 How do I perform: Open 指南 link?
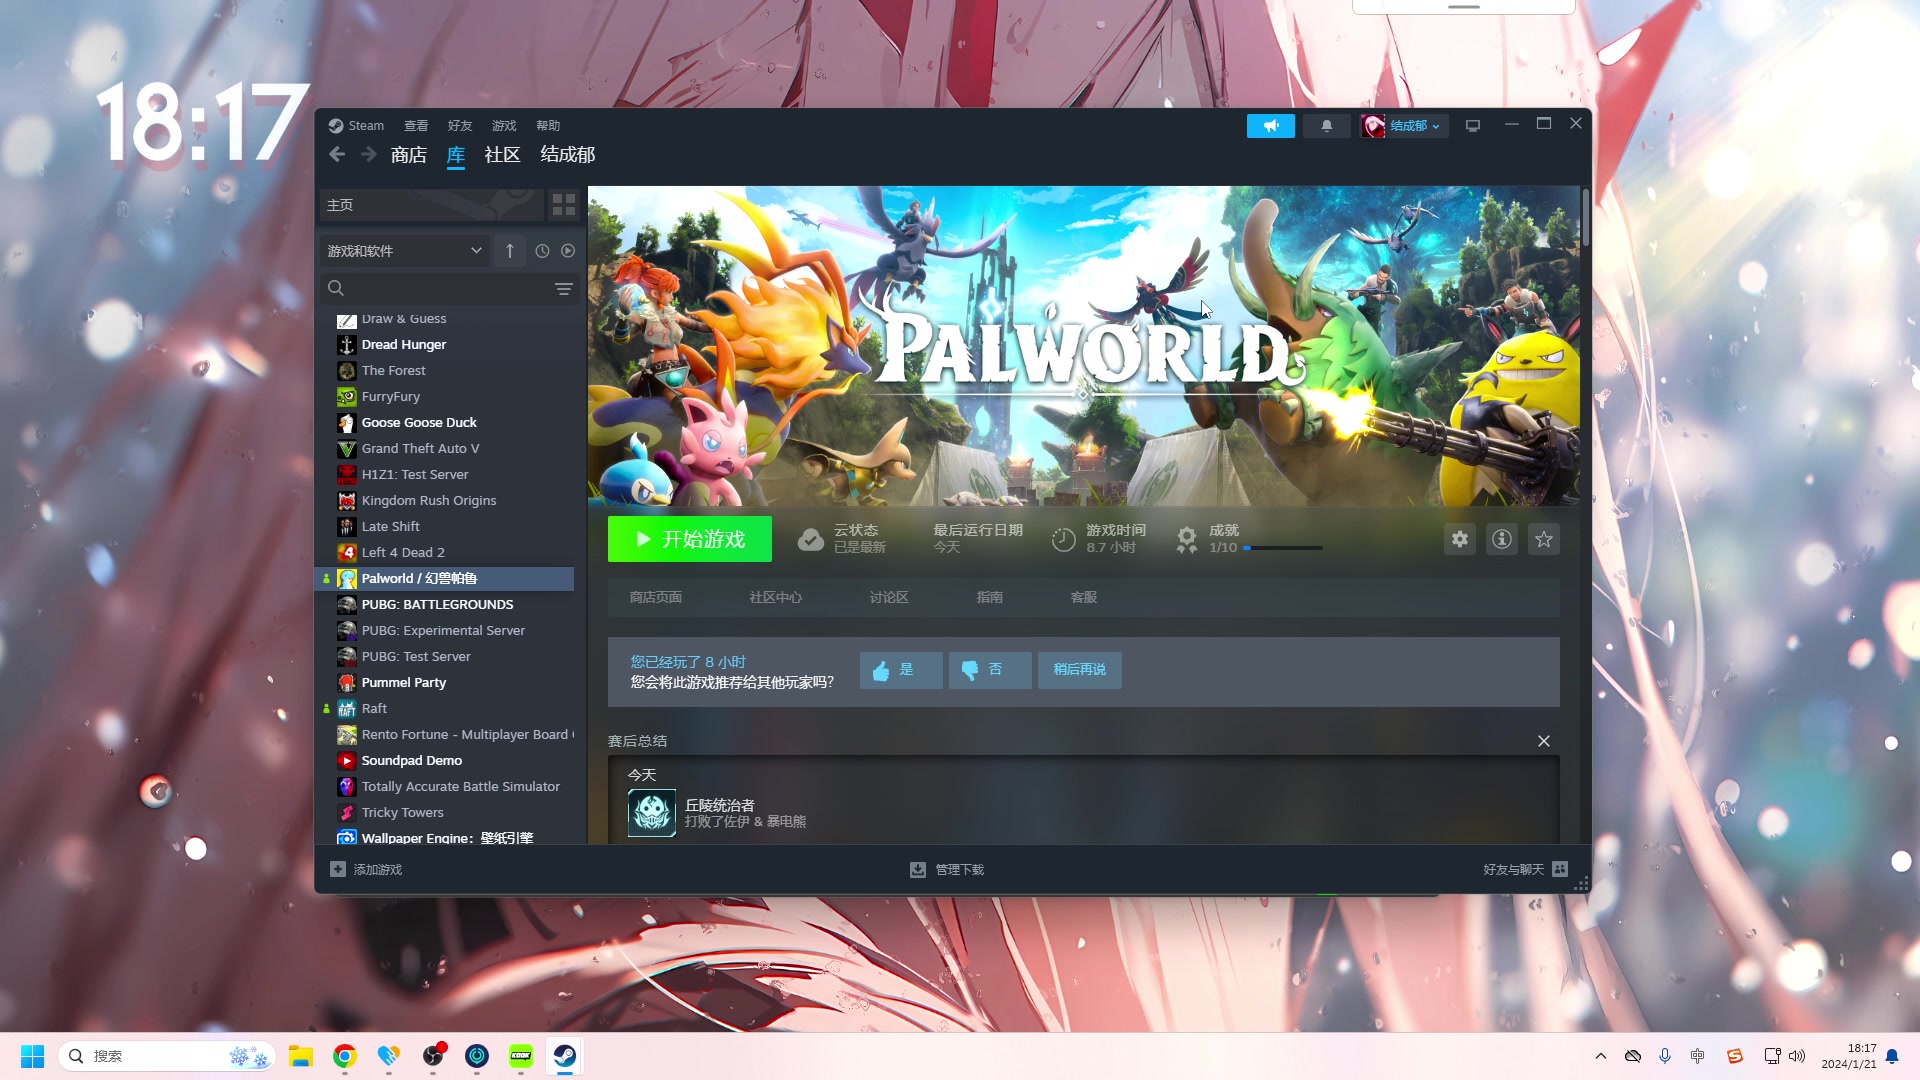[990, 597]
